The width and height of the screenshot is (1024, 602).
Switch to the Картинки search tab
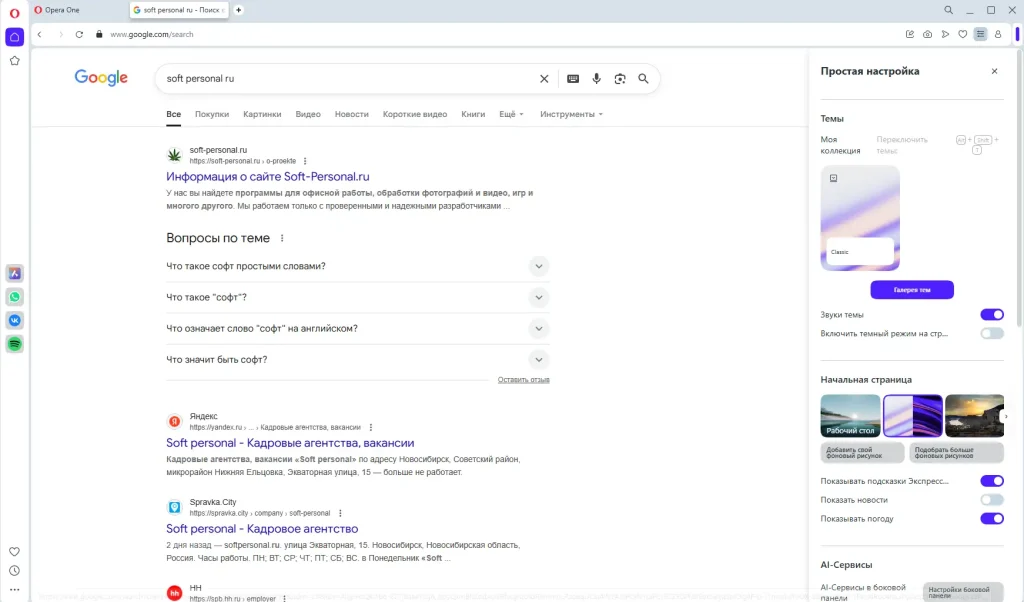(262, 114)
